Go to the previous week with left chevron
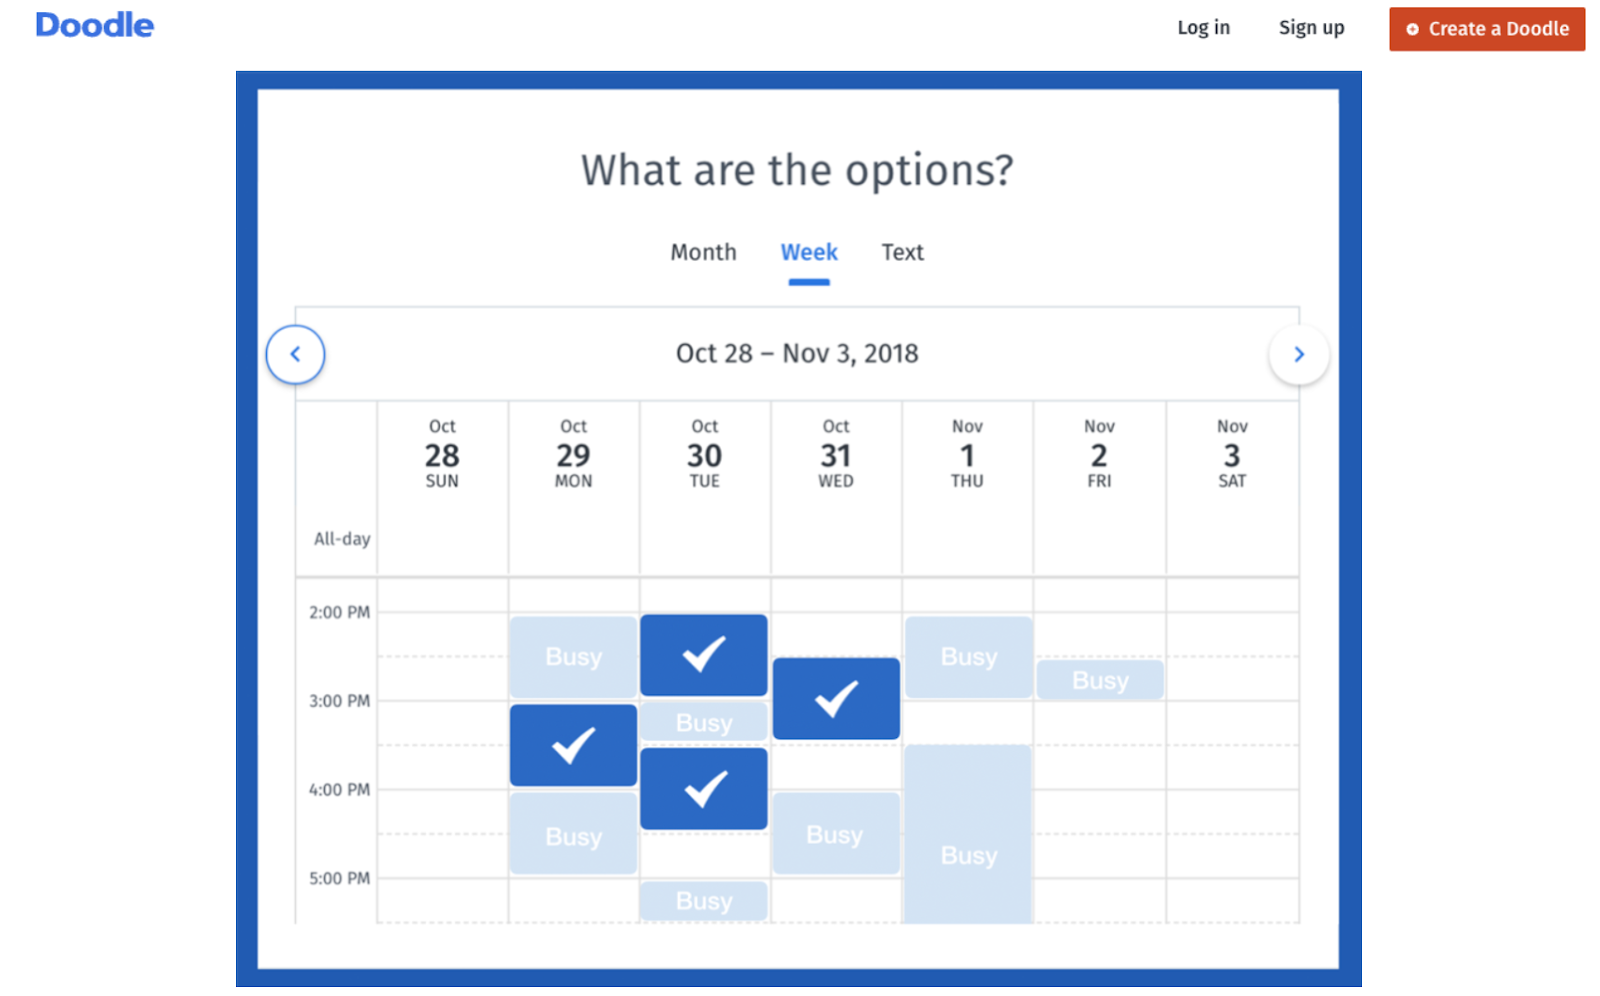1600x996 pixels. 295,353
